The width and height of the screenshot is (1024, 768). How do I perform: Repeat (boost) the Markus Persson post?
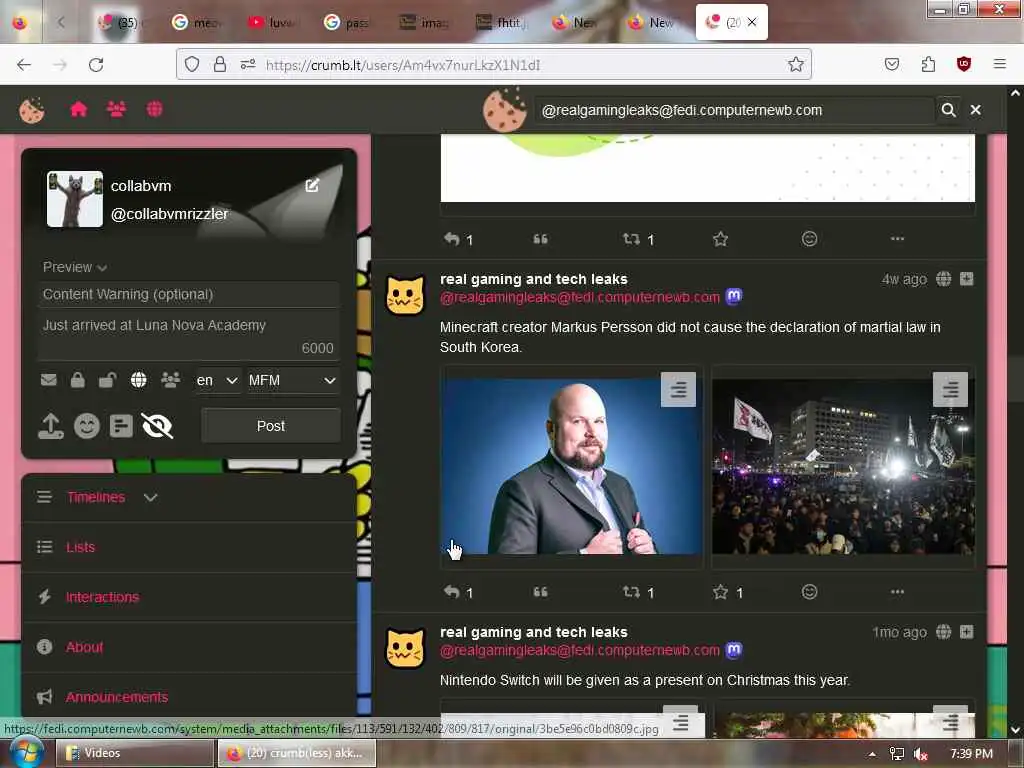pyautogui.click(x=631, y=592)
